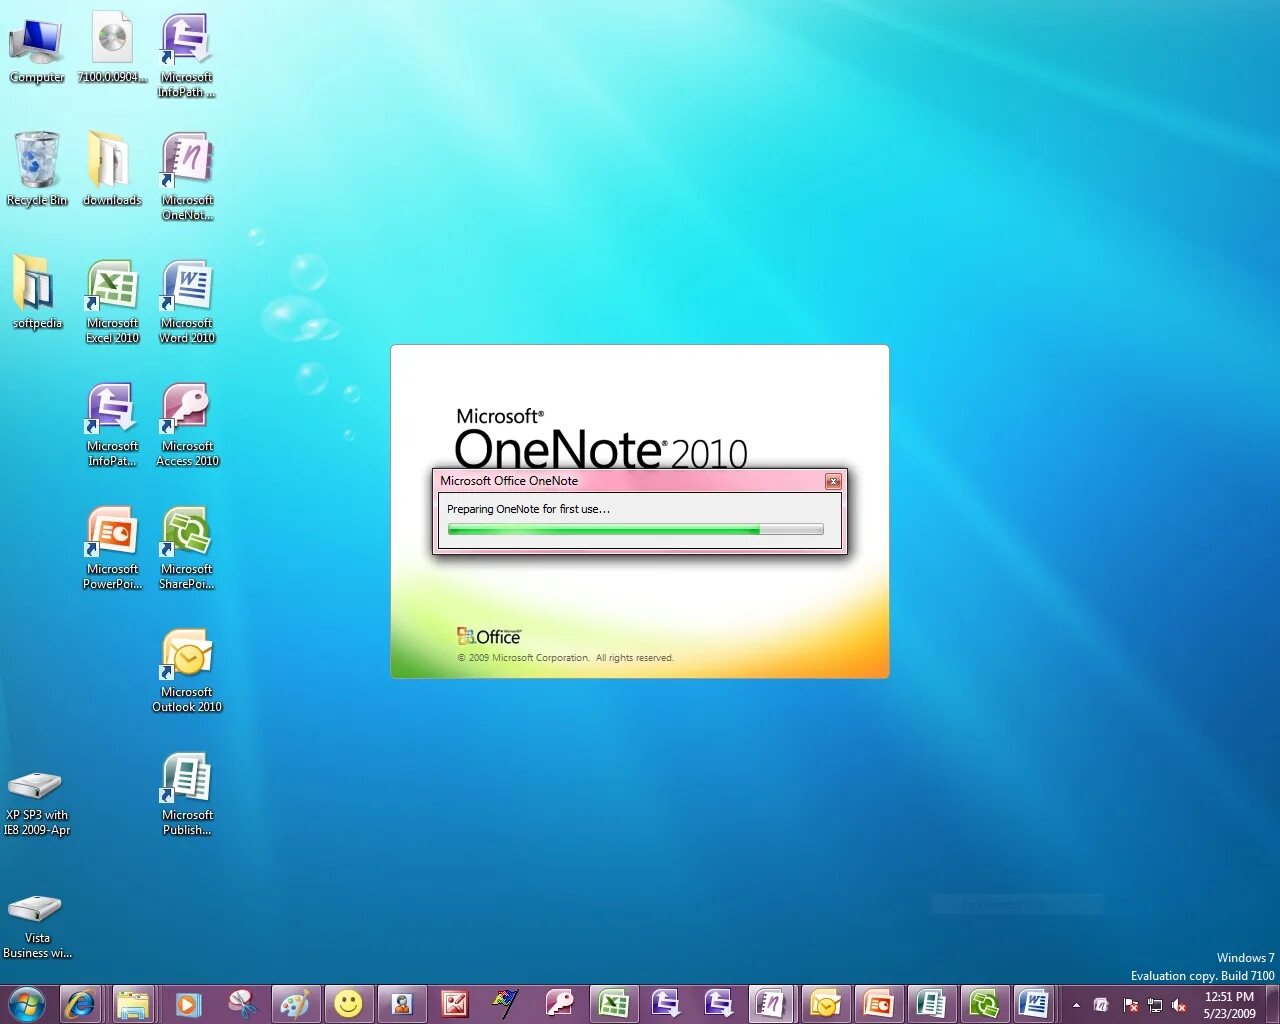Open the clock showing 12:51 PM
This screenshot has width=1280, height=1024.
tap(1229, 1004)
